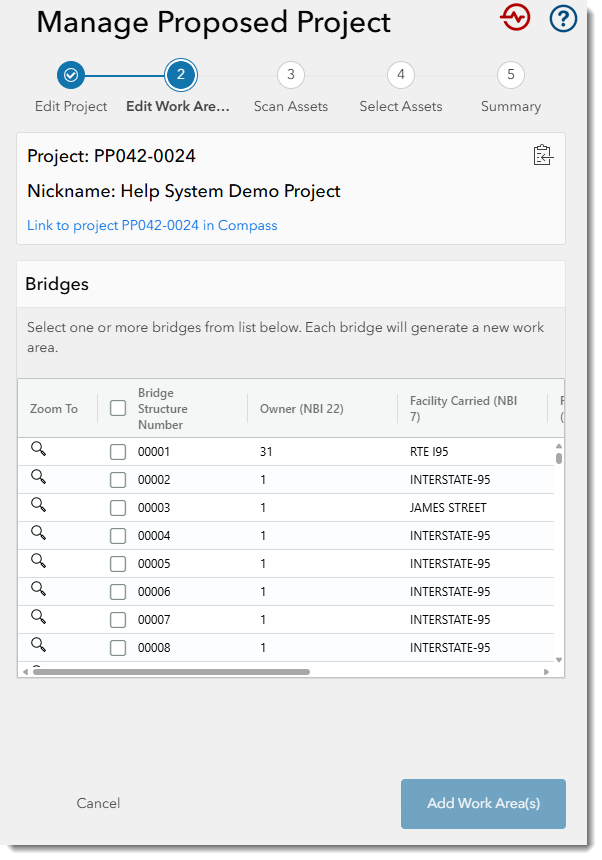Open step 5 Summary

(x=510, y=75)
